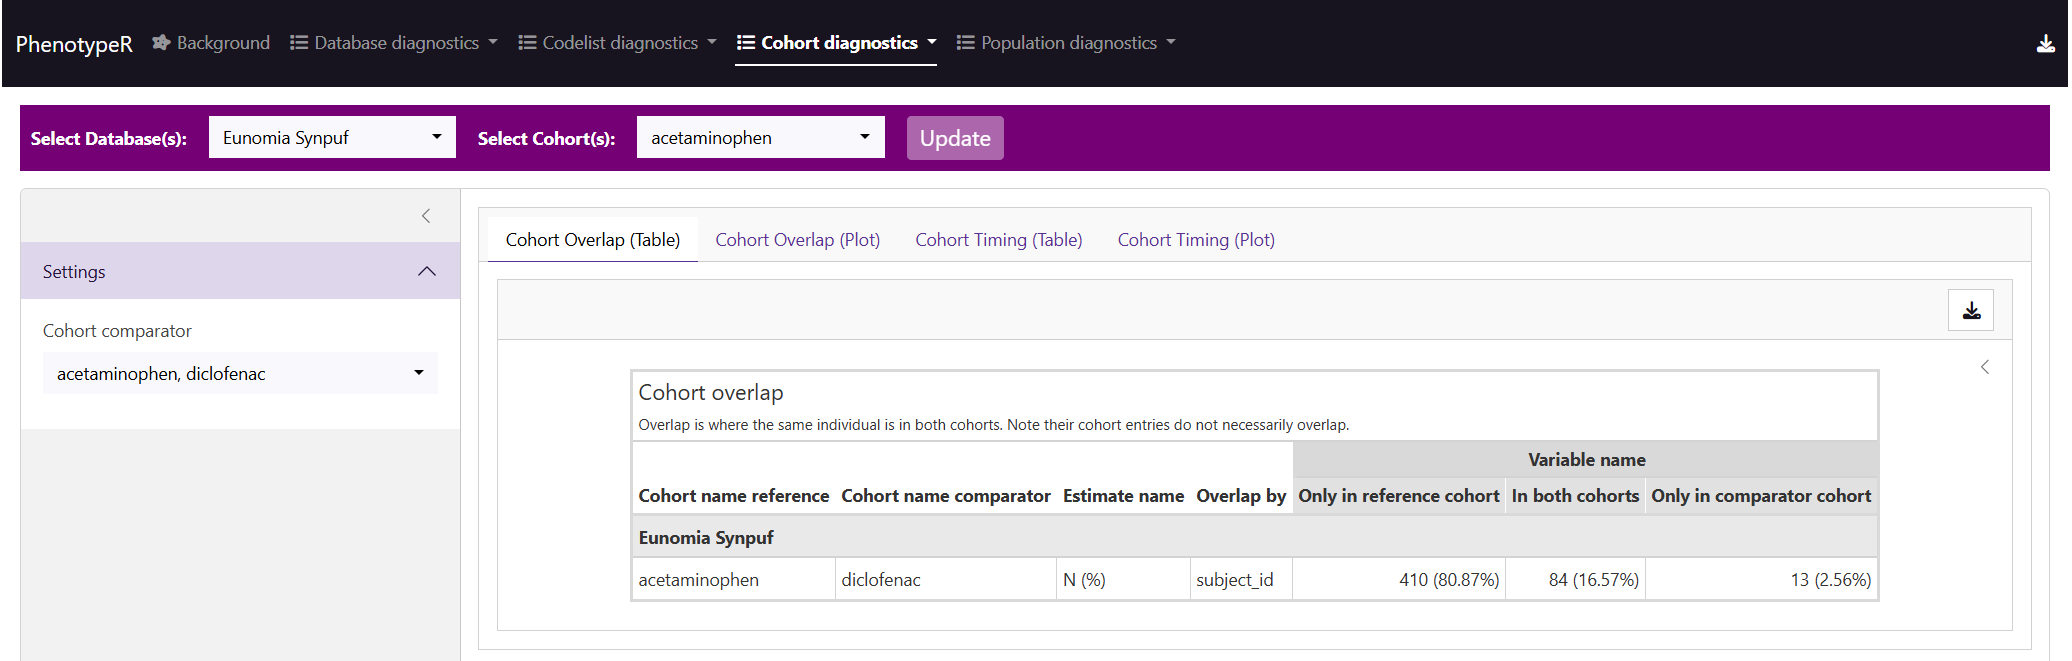Click the PhenotypeR brand link
Image resolution: width=2072 pixels, height=661 pixels.
pyautogui.click(x=74, y=44)
